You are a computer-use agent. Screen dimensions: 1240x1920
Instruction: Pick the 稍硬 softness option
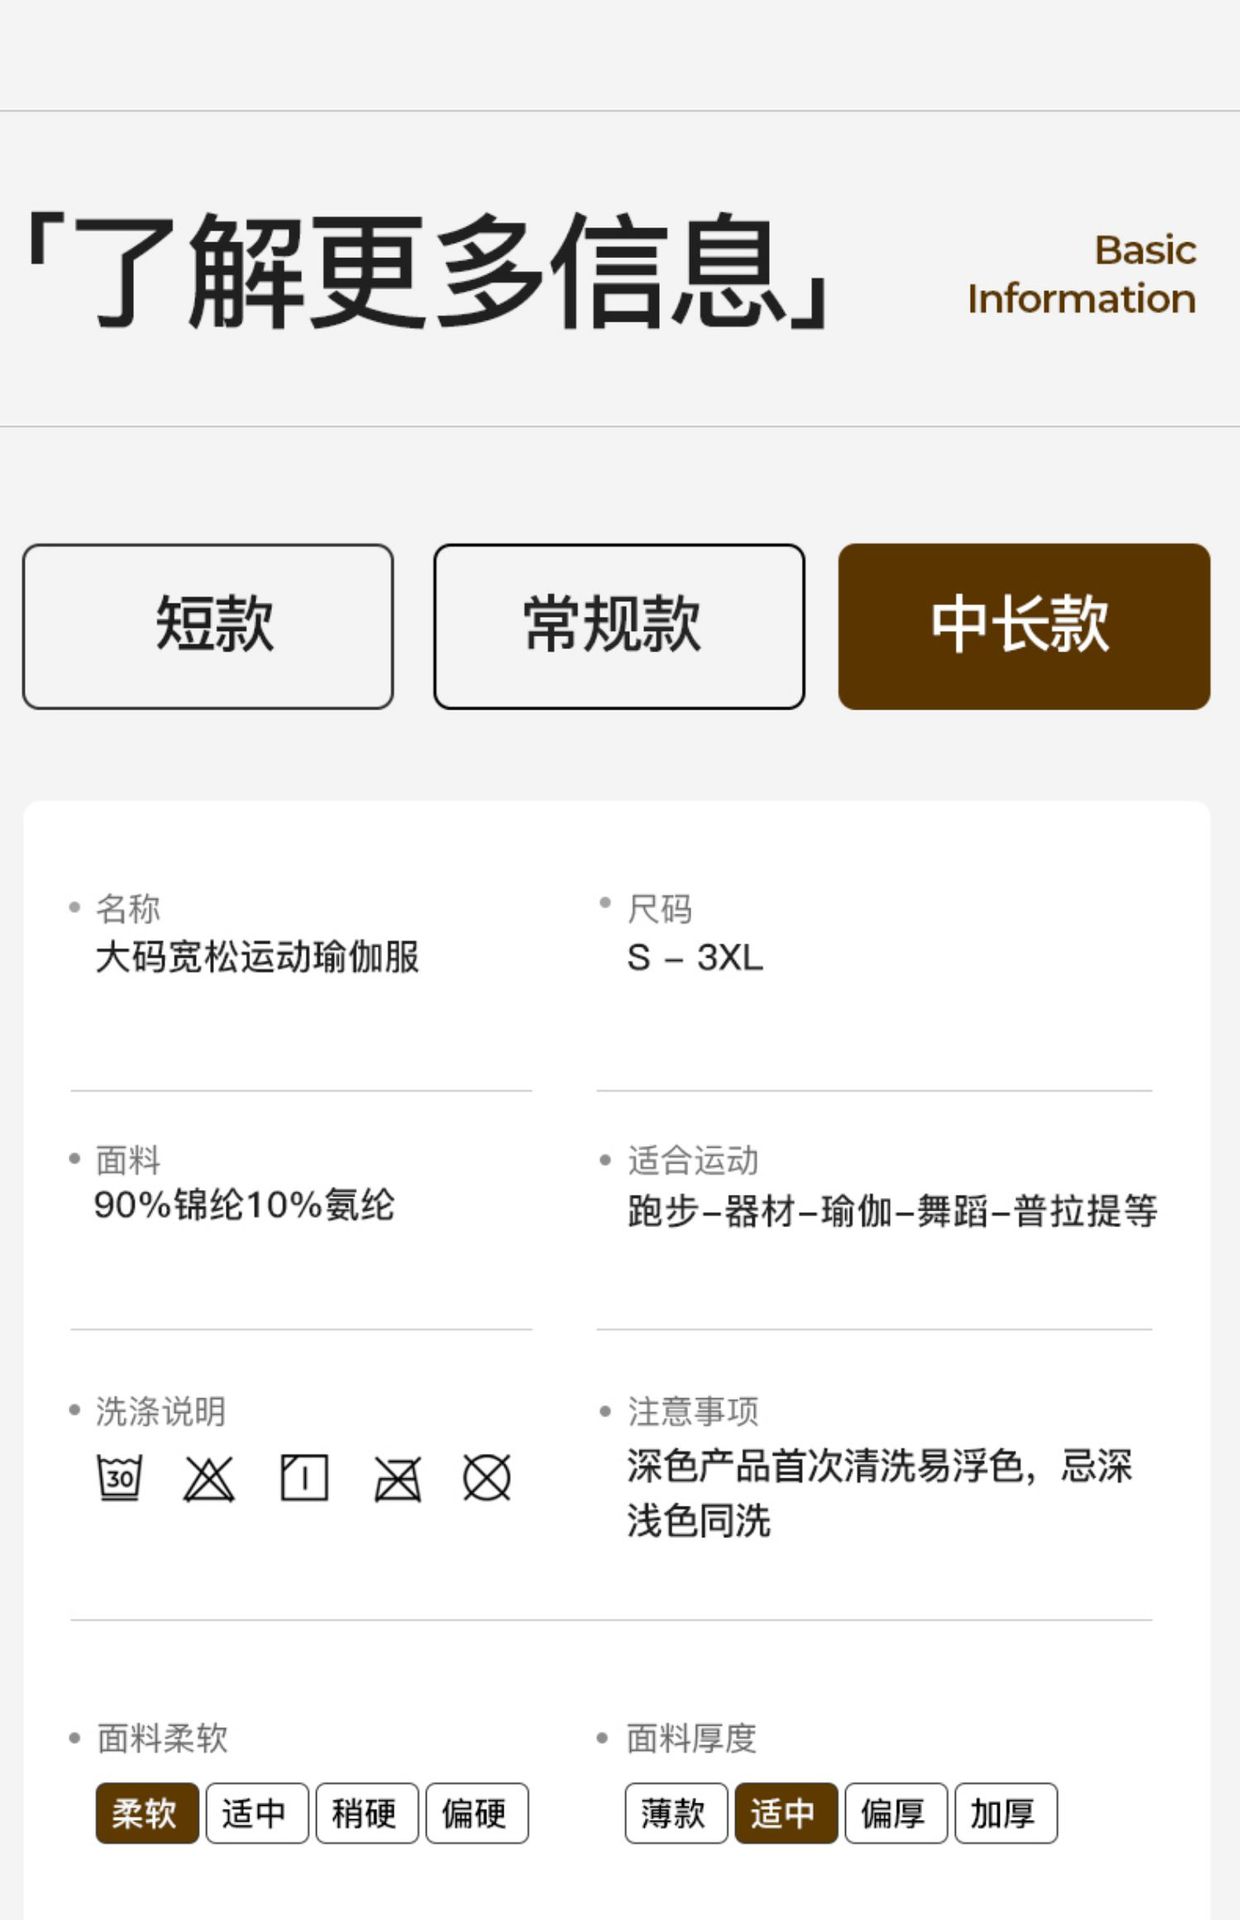click(367, 1812)
